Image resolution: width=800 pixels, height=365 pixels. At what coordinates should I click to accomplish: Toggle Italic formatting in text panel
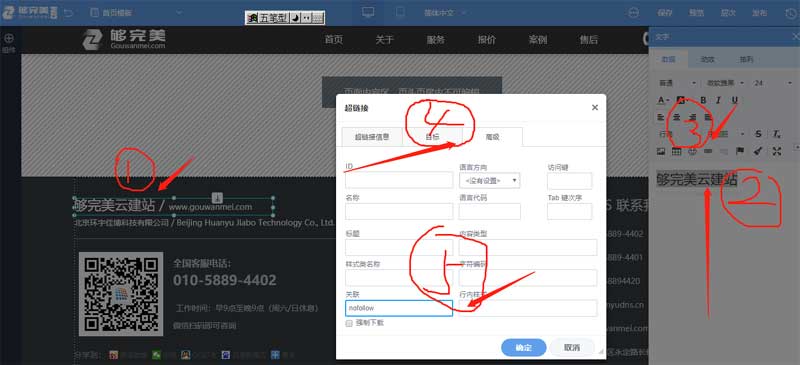(x=718, y=100)
